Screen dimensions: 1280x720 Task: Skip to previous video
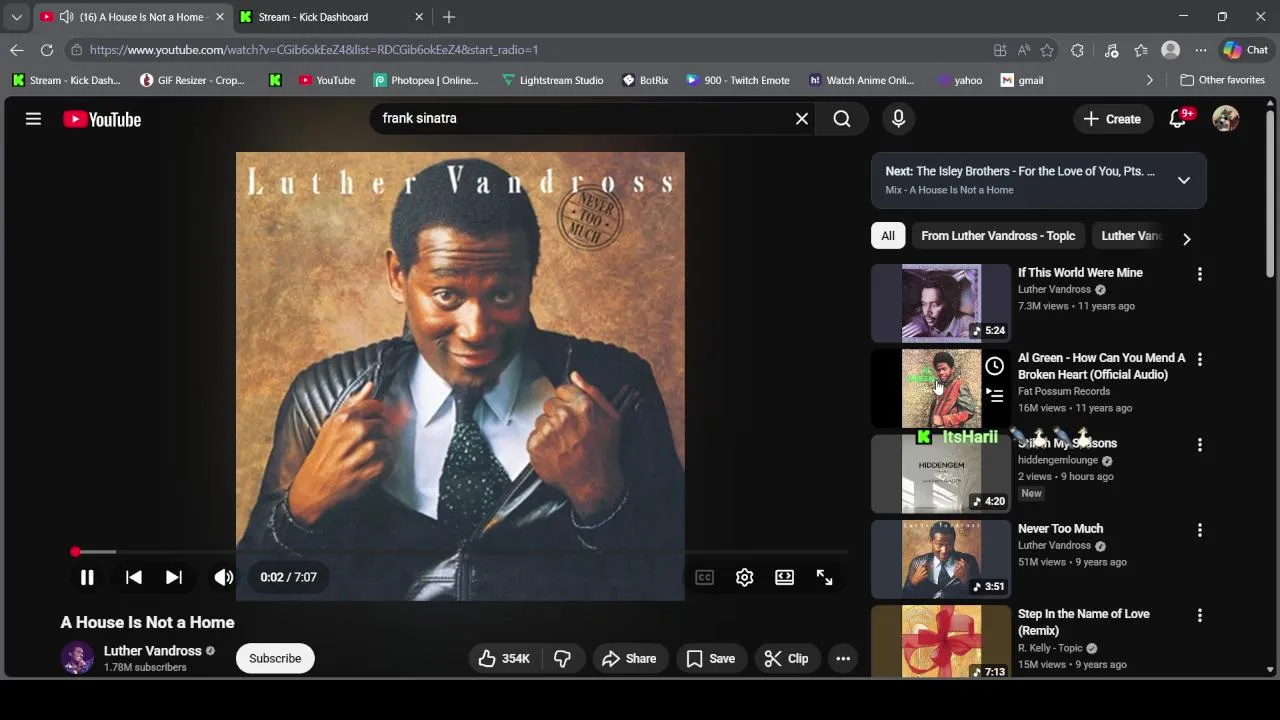click(x=133, y=577)
